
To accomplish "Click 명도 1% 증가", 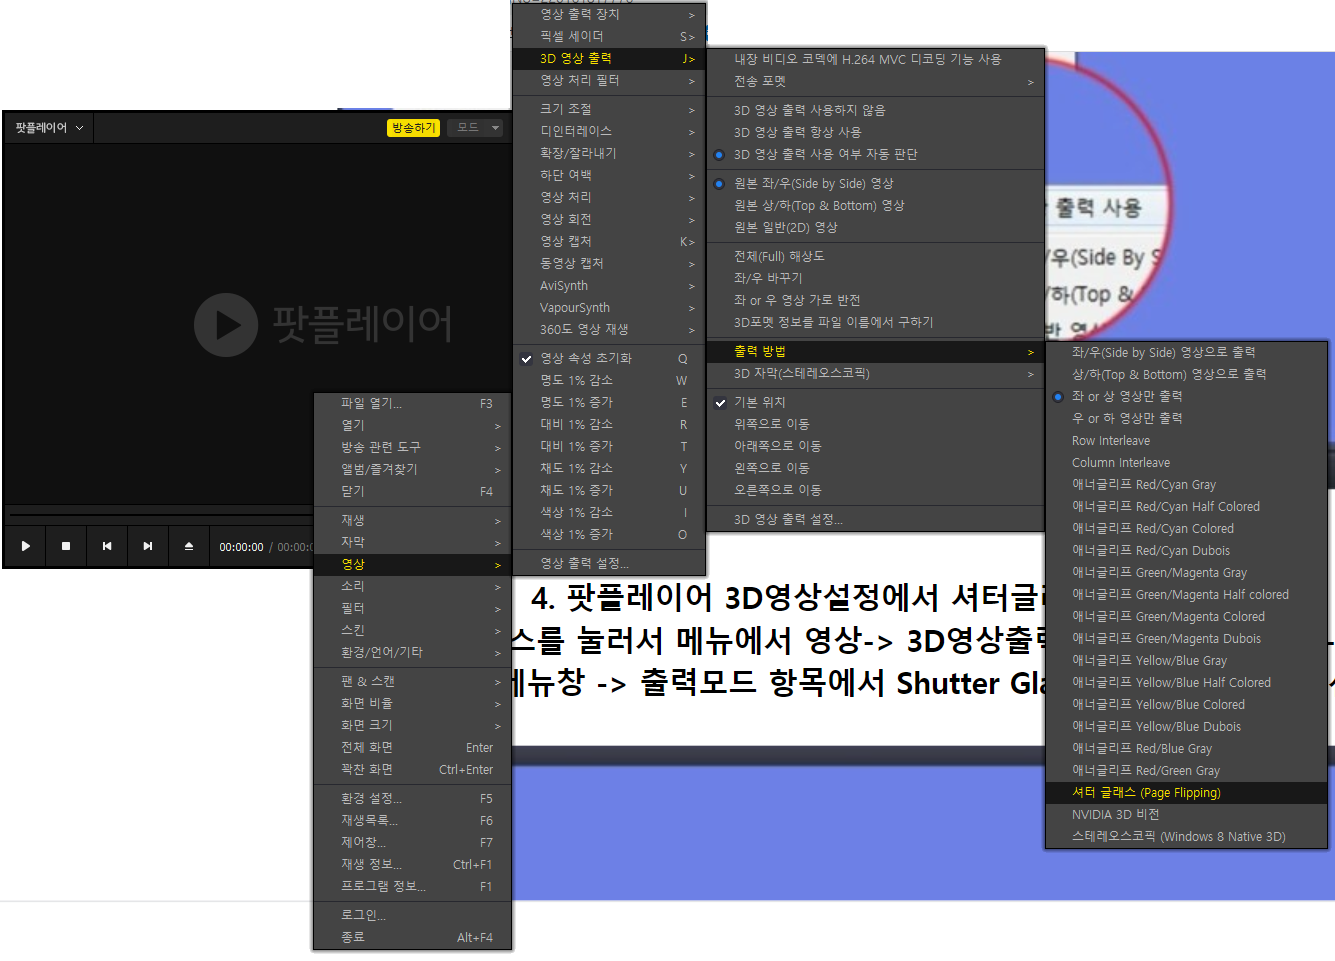I will click(x=609, y=403).
